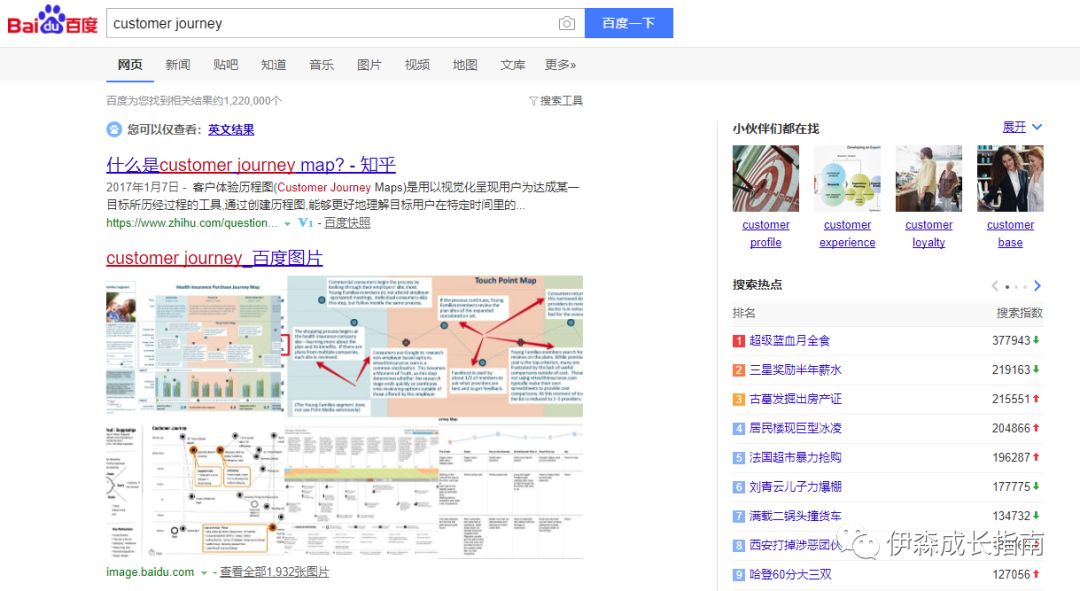Open the 知道 tab

pyautogui.click(x=273, y=65)
